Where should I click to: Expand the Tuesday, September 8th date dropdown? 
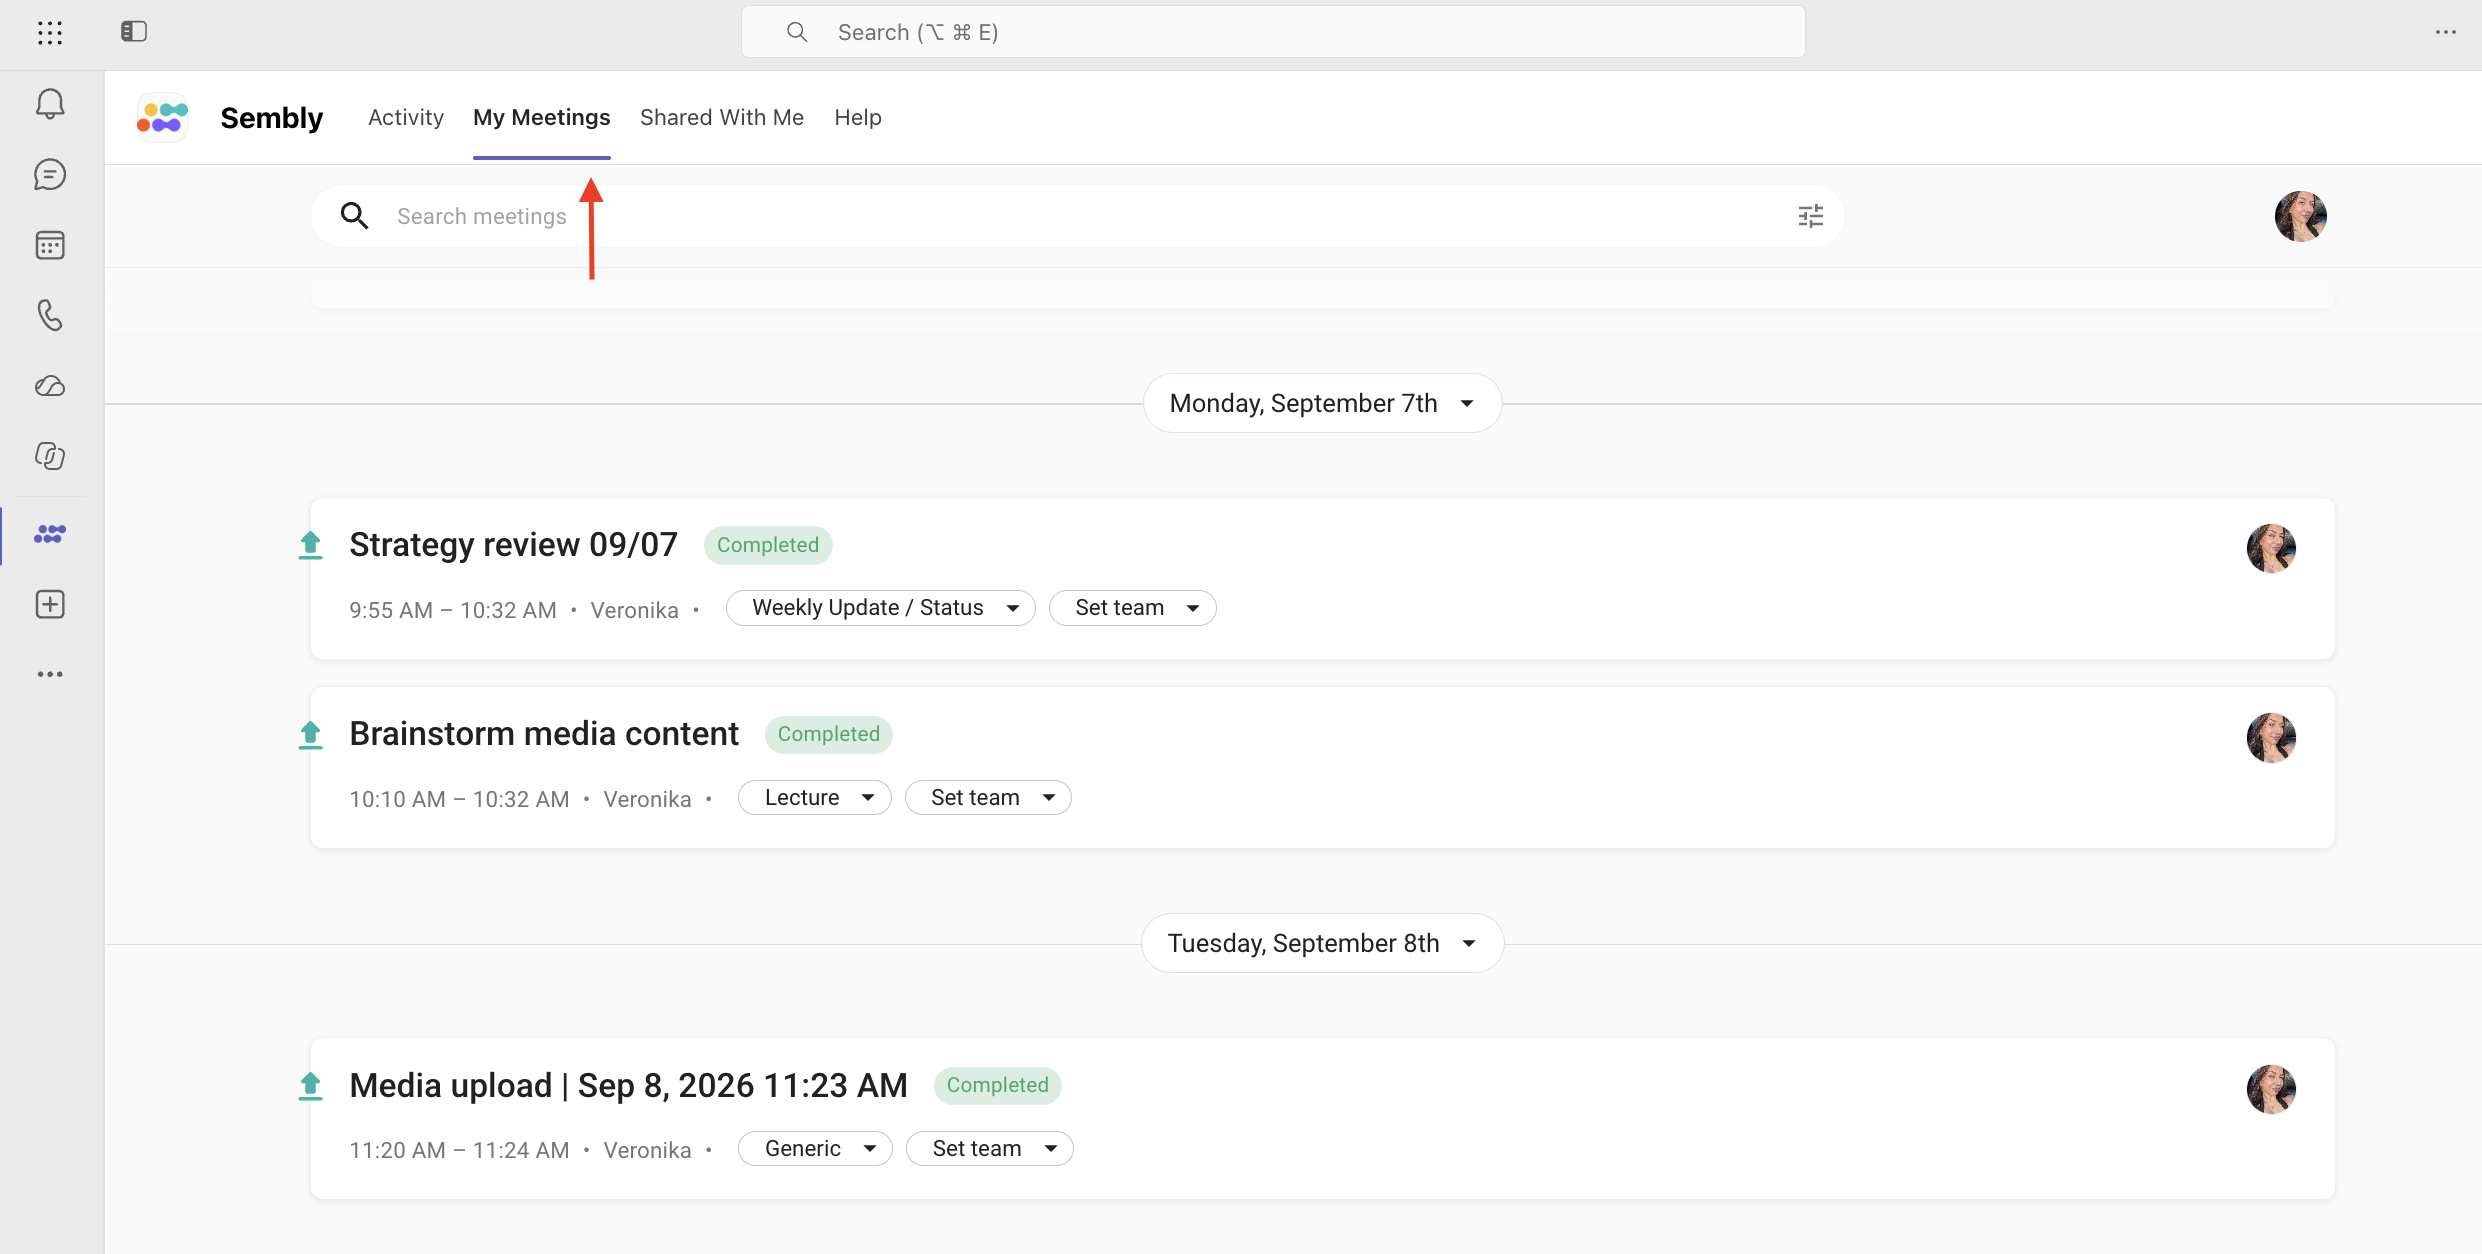point(1322,943)
